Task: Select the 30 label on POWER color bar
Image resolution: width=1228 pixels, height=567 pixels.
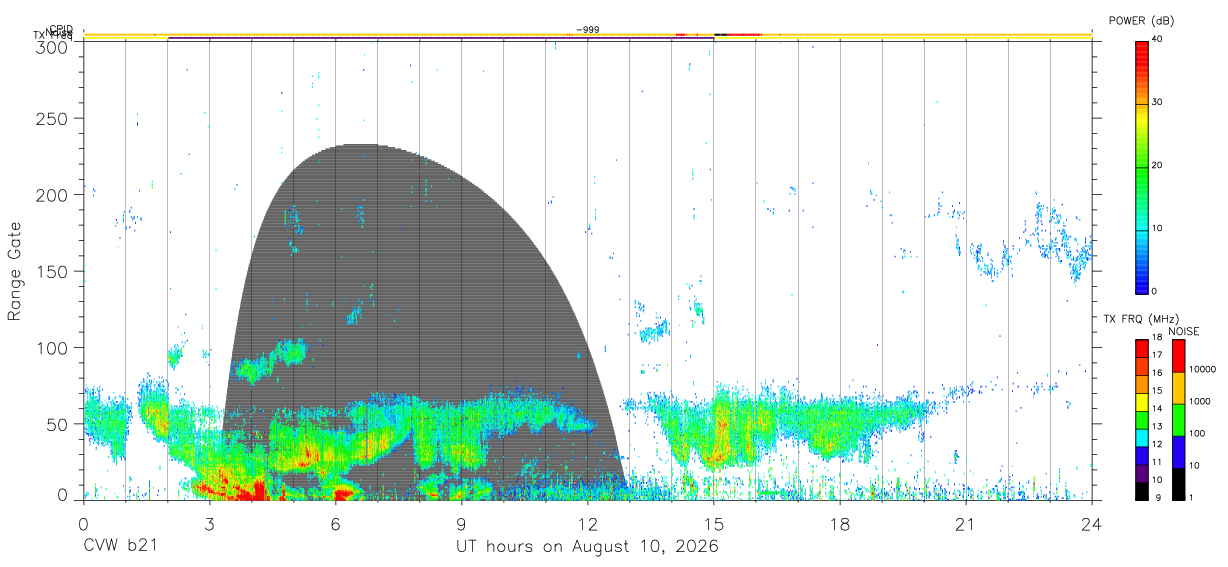Action: [x=1158, y=102]
